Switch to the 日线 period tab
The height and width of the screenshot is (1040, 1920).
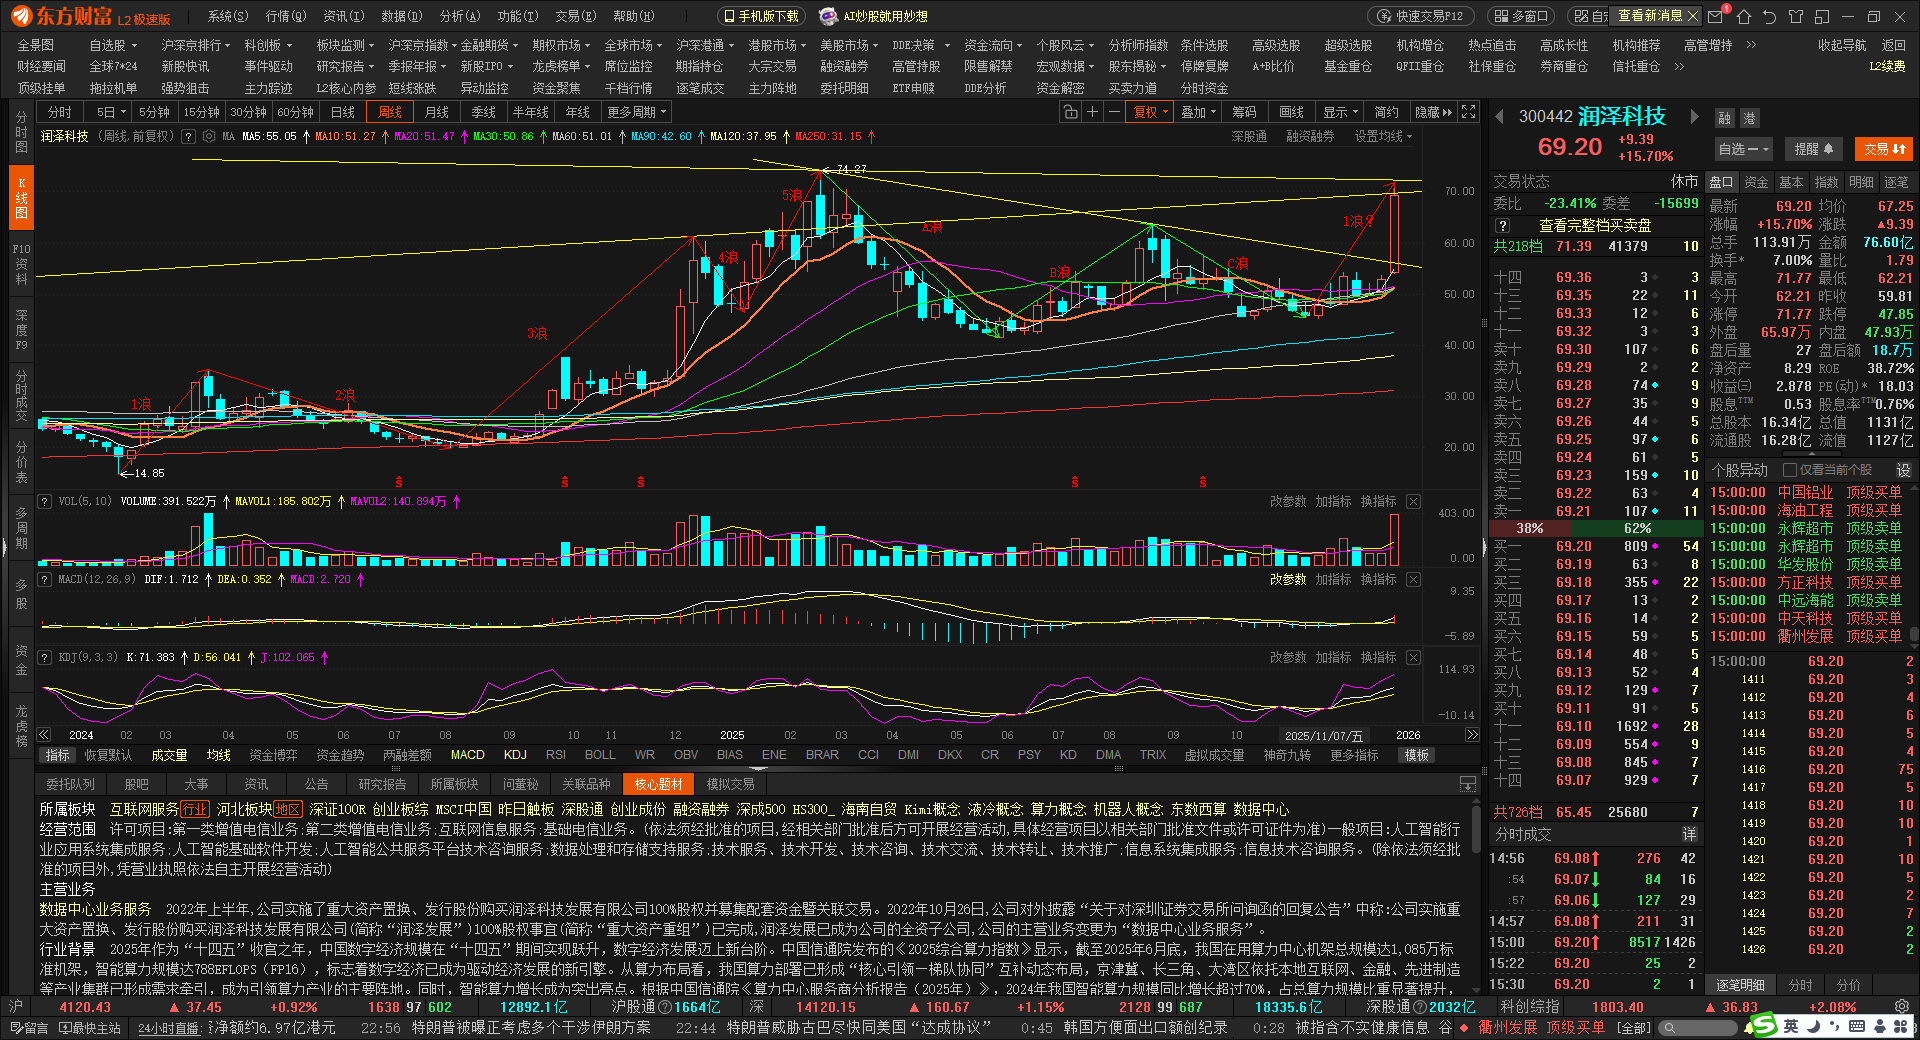pyautogui.click(x=343, y=112)
